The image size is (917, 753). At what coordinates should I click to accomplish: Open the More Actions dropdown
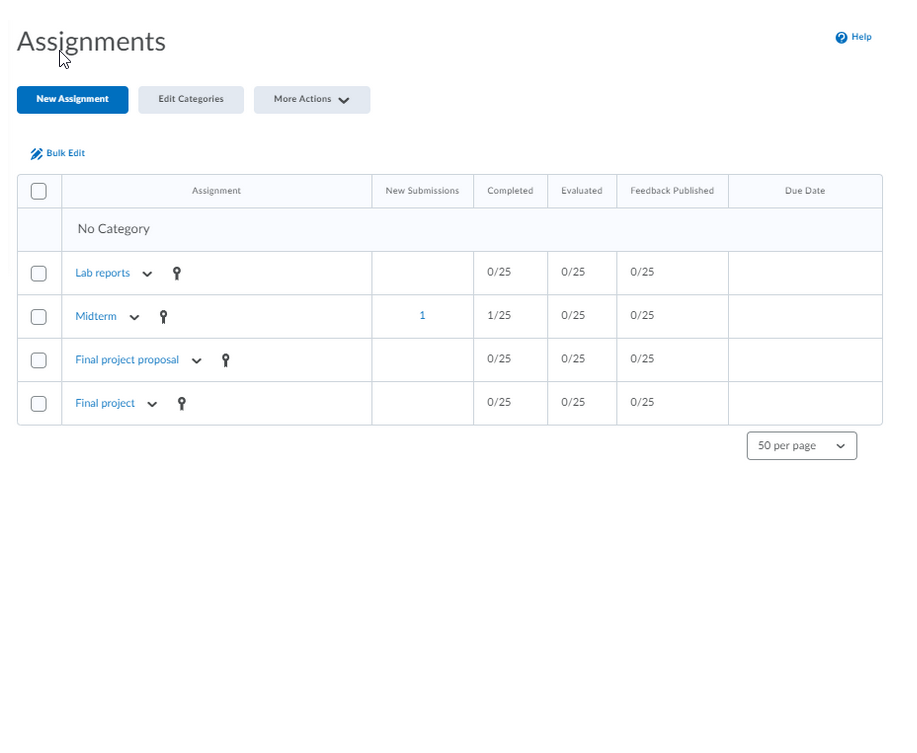tap(311, 100)
